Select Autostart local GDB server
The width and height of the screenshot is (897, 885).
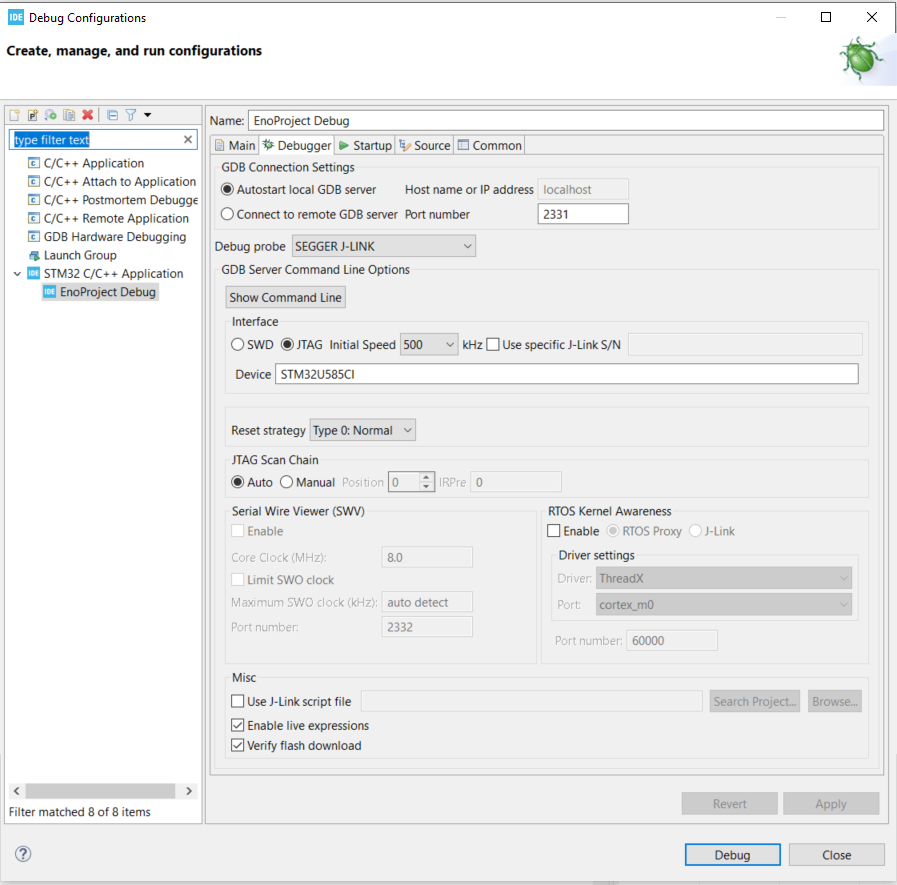[227, 189]
